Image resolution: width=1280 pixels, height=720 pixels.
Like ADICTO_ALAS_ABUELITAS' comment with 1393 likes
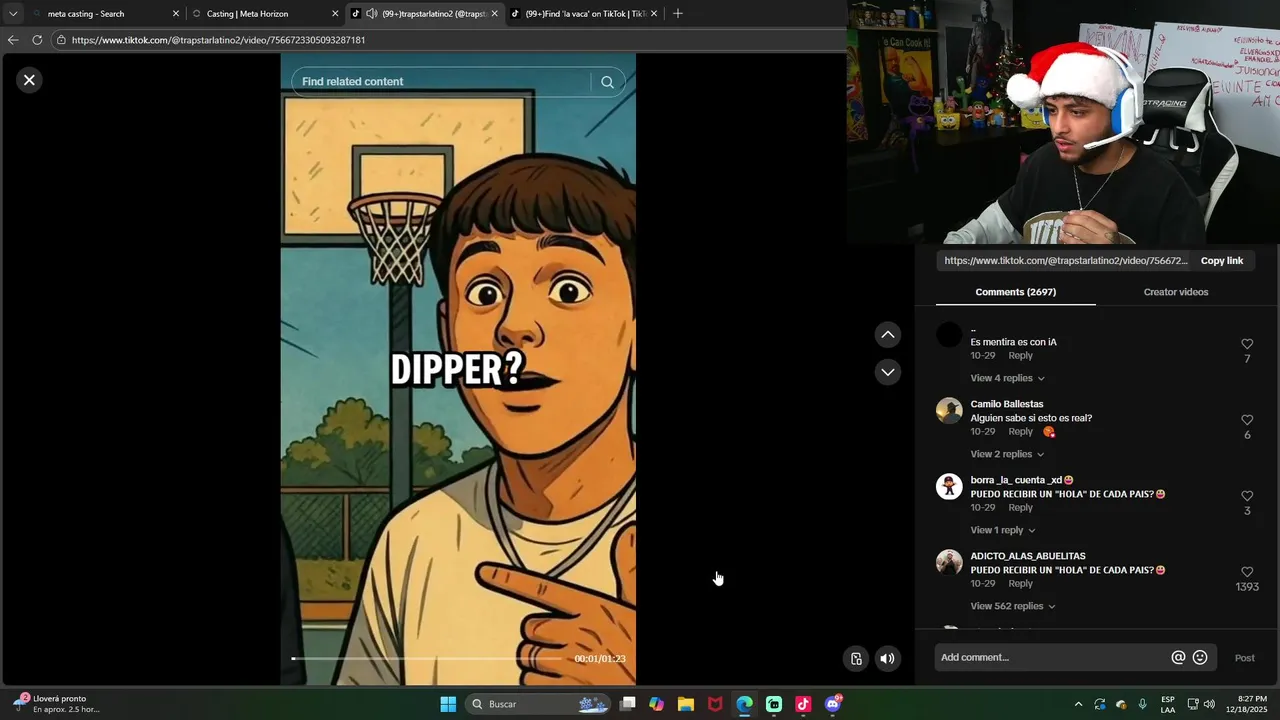(x=1247, y=572)
